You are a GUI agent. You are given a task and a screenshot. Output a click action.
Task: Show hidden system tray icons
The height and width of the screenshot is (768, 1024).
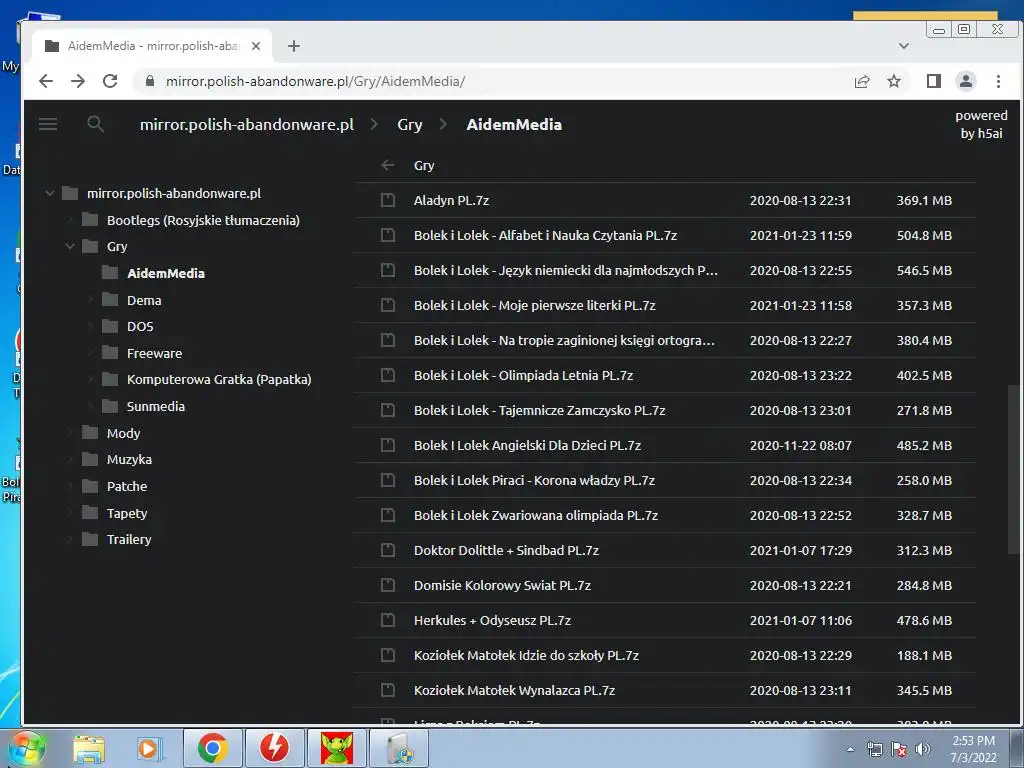click(850, 749)
